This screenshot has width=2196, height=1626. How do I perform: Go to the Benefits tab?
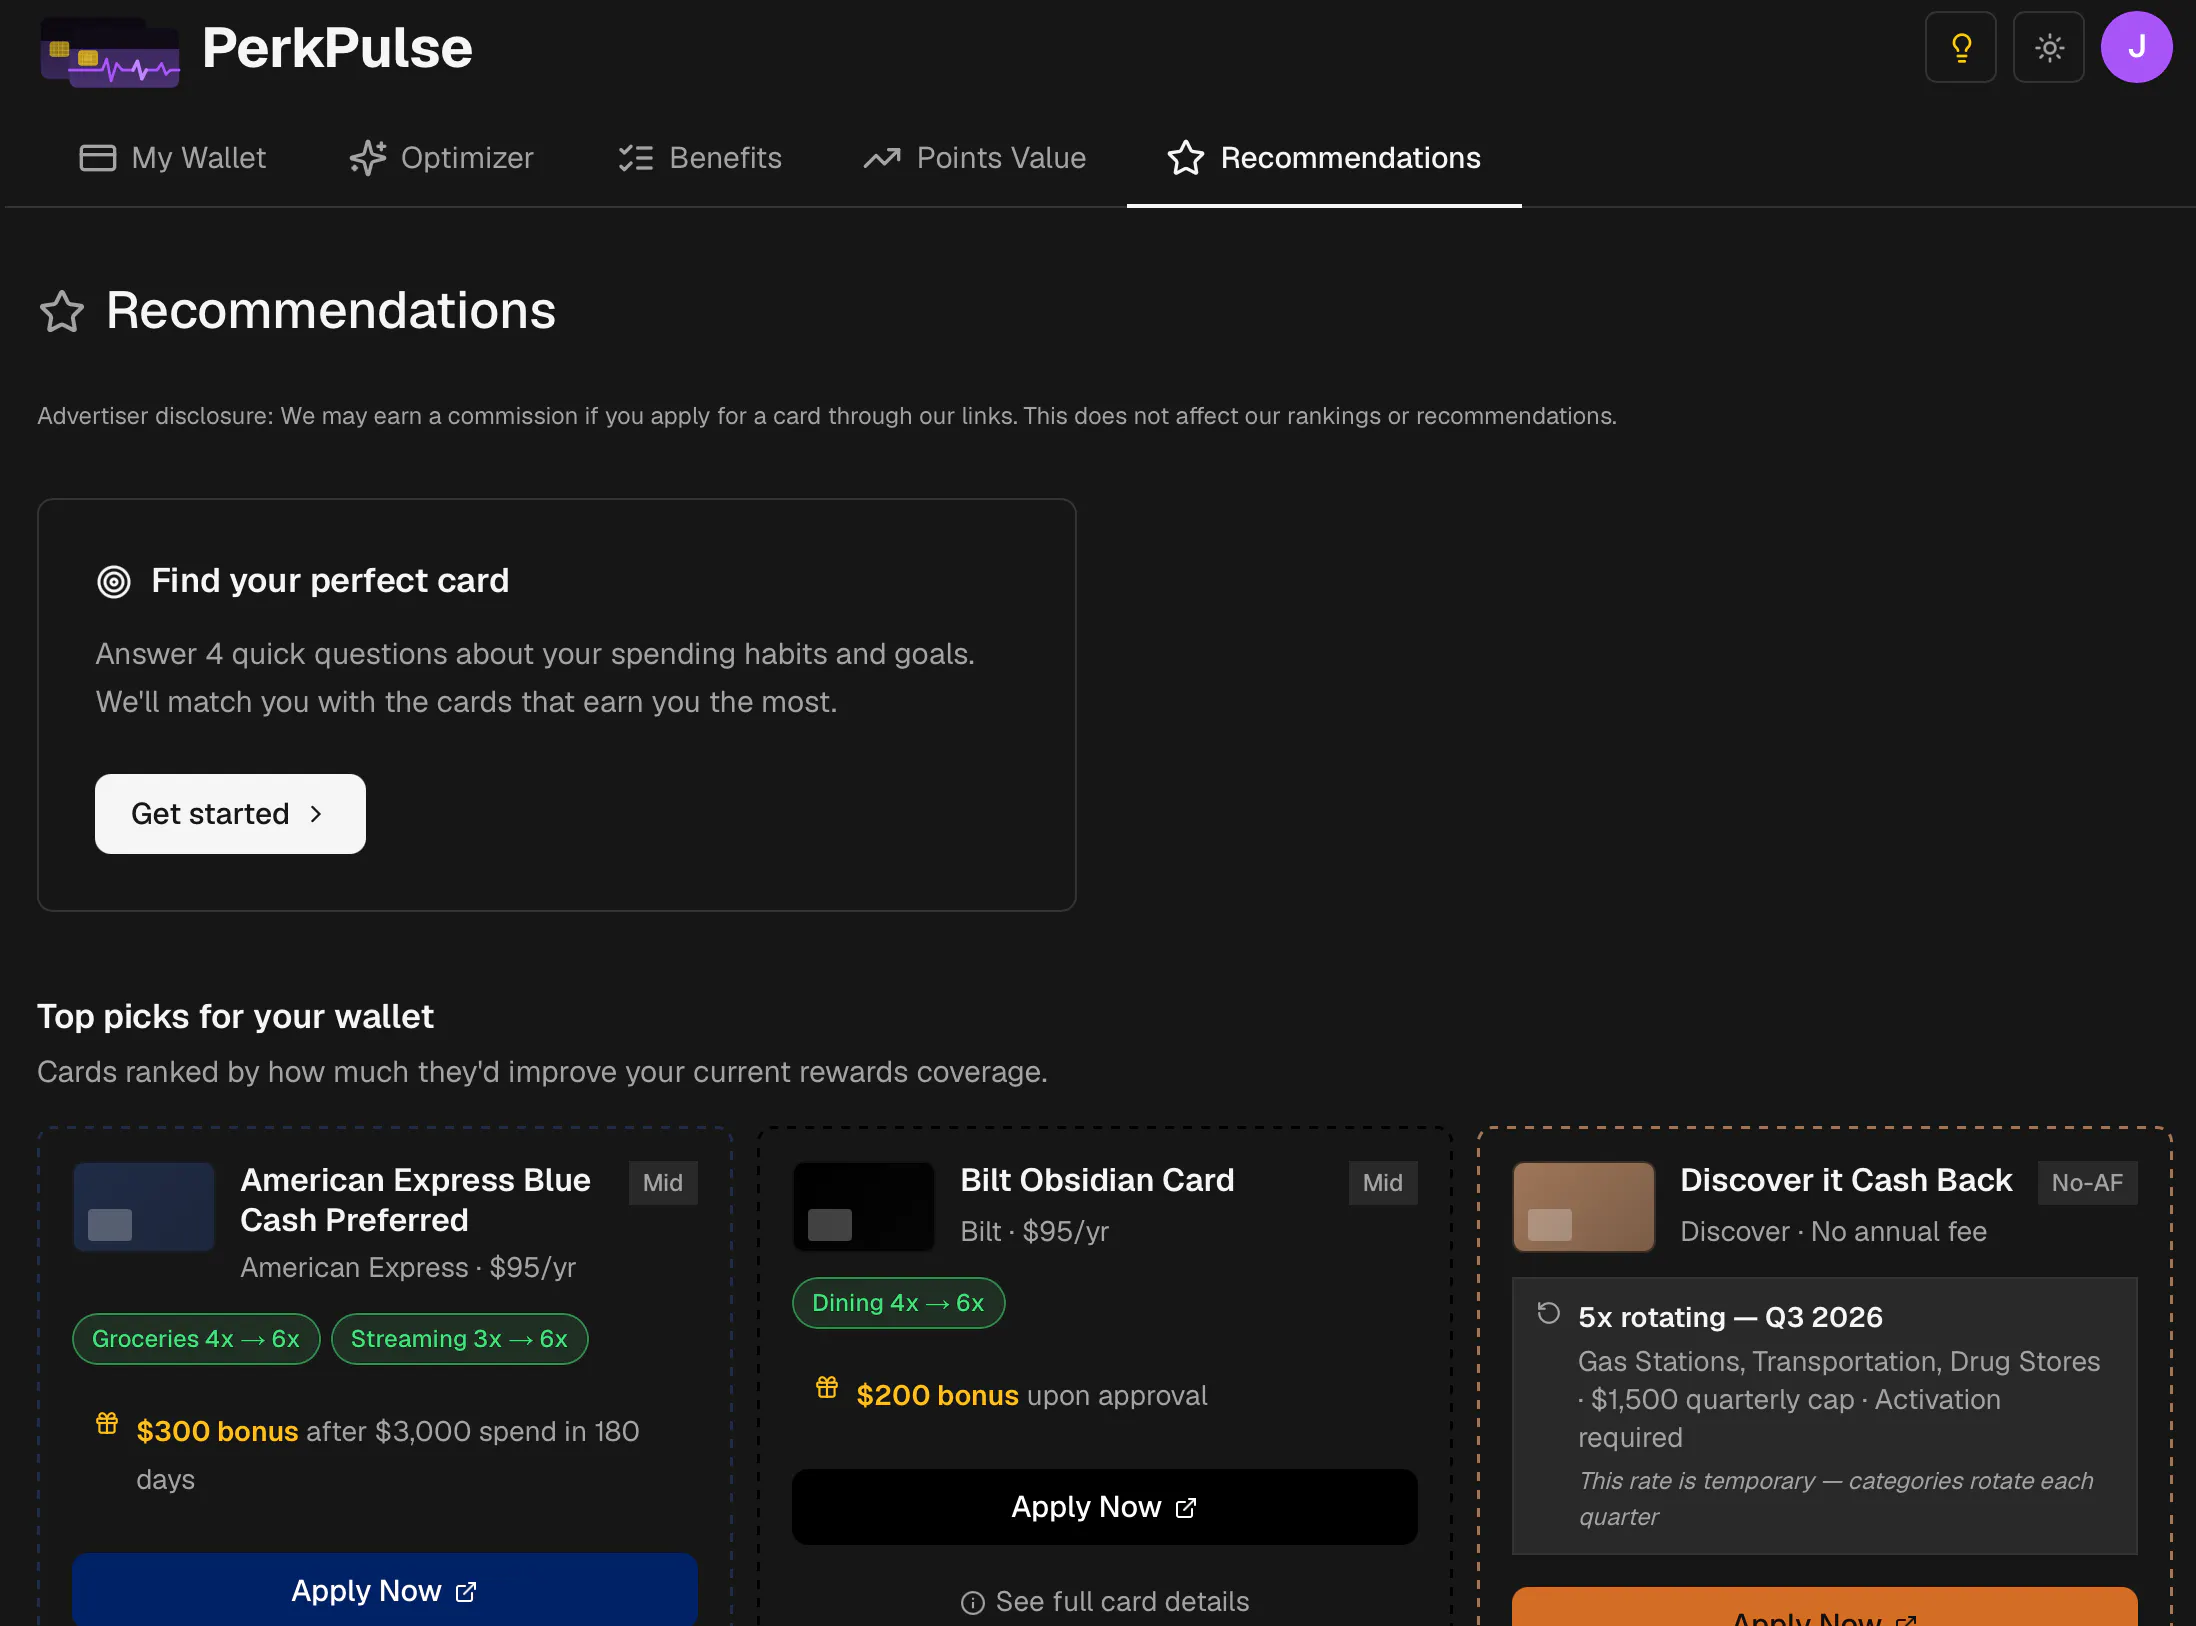700,158
